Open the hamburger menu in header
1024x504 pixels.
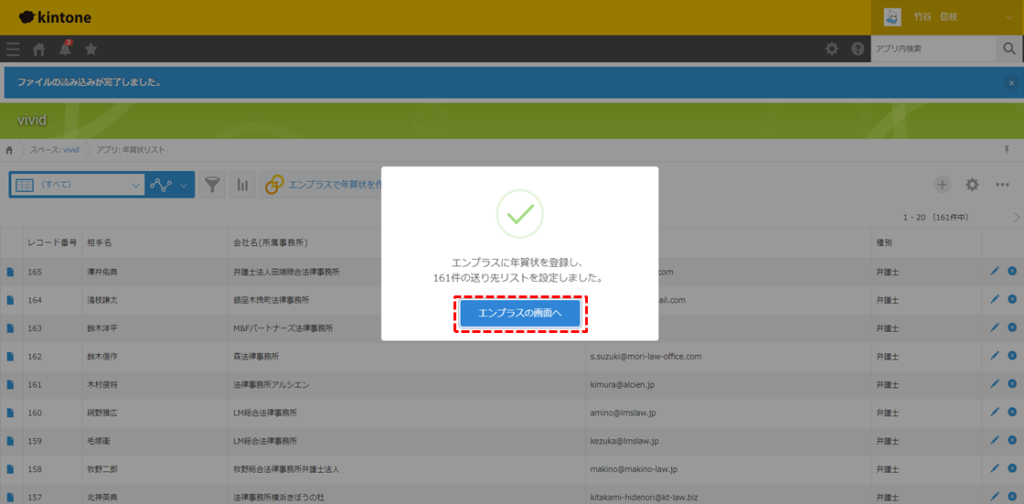(x=12, y=49)
